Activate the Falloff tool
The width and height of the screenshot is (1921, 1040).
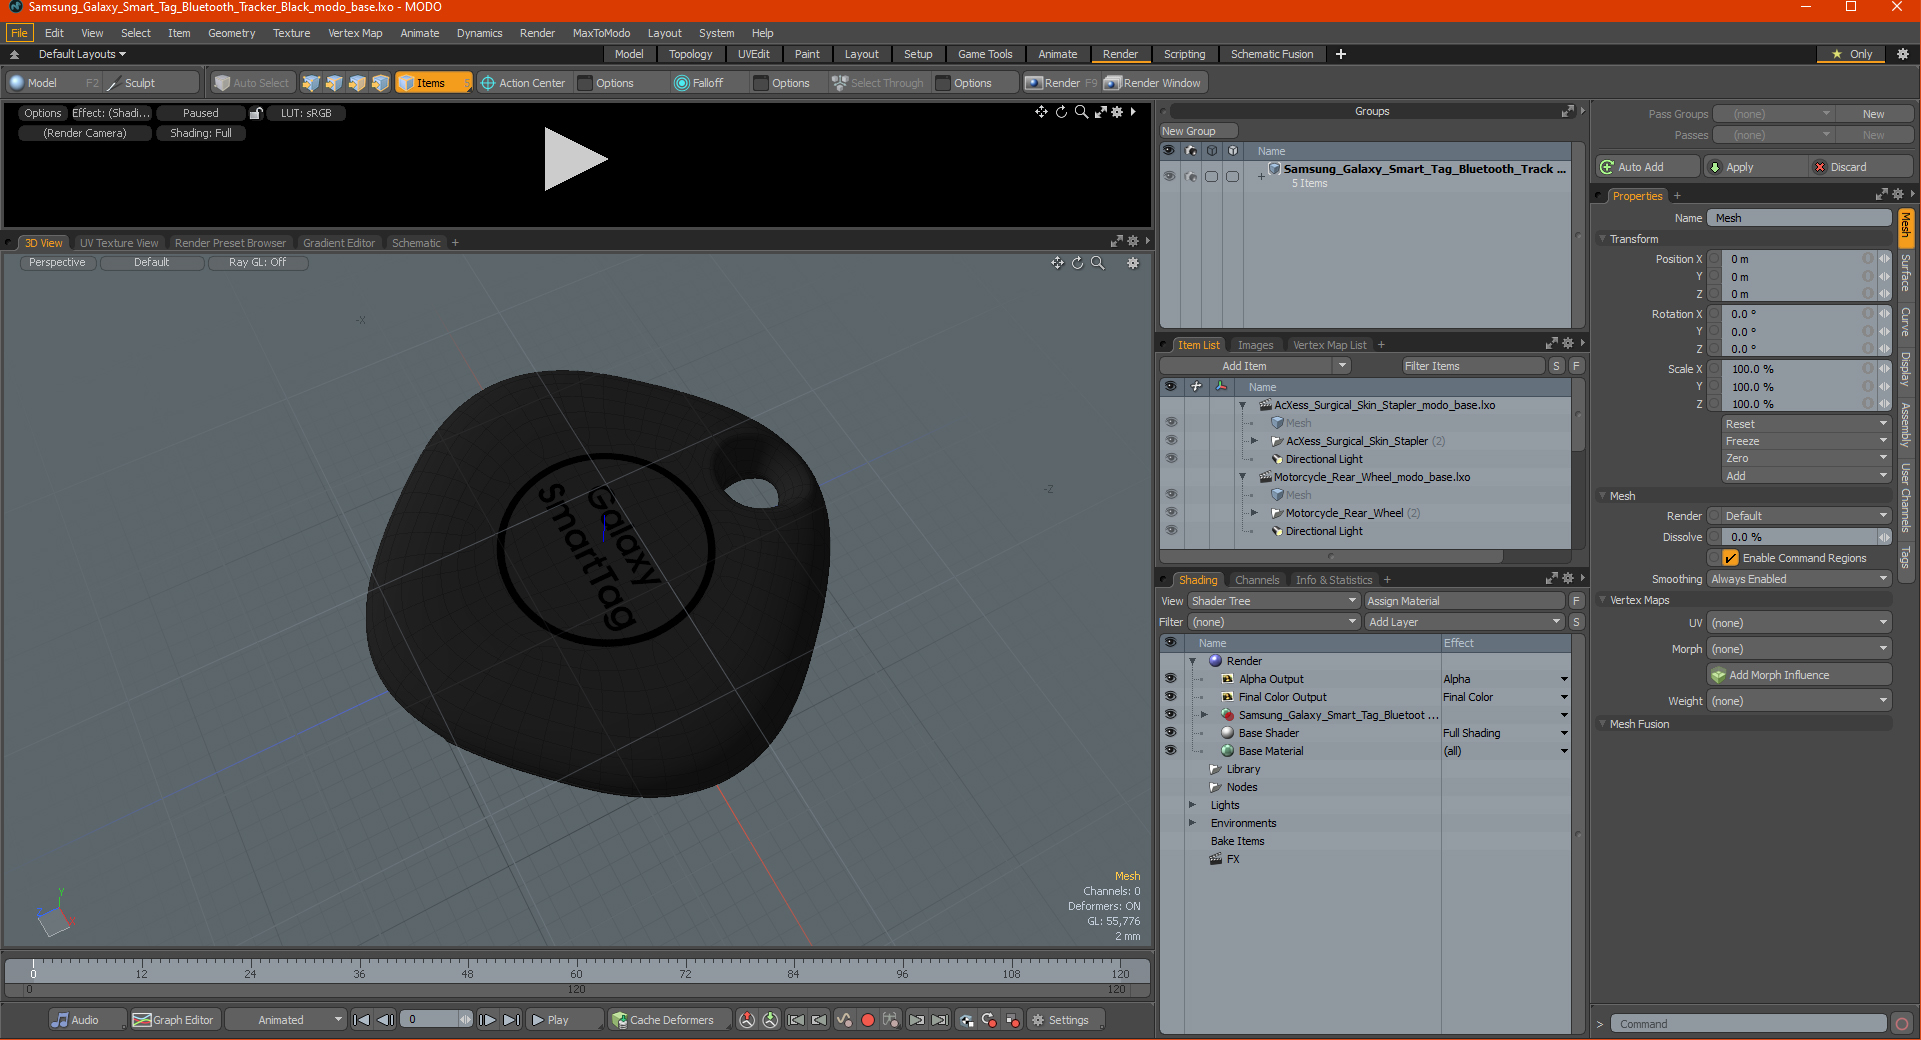pyautogui.click(x=699, y=83)
